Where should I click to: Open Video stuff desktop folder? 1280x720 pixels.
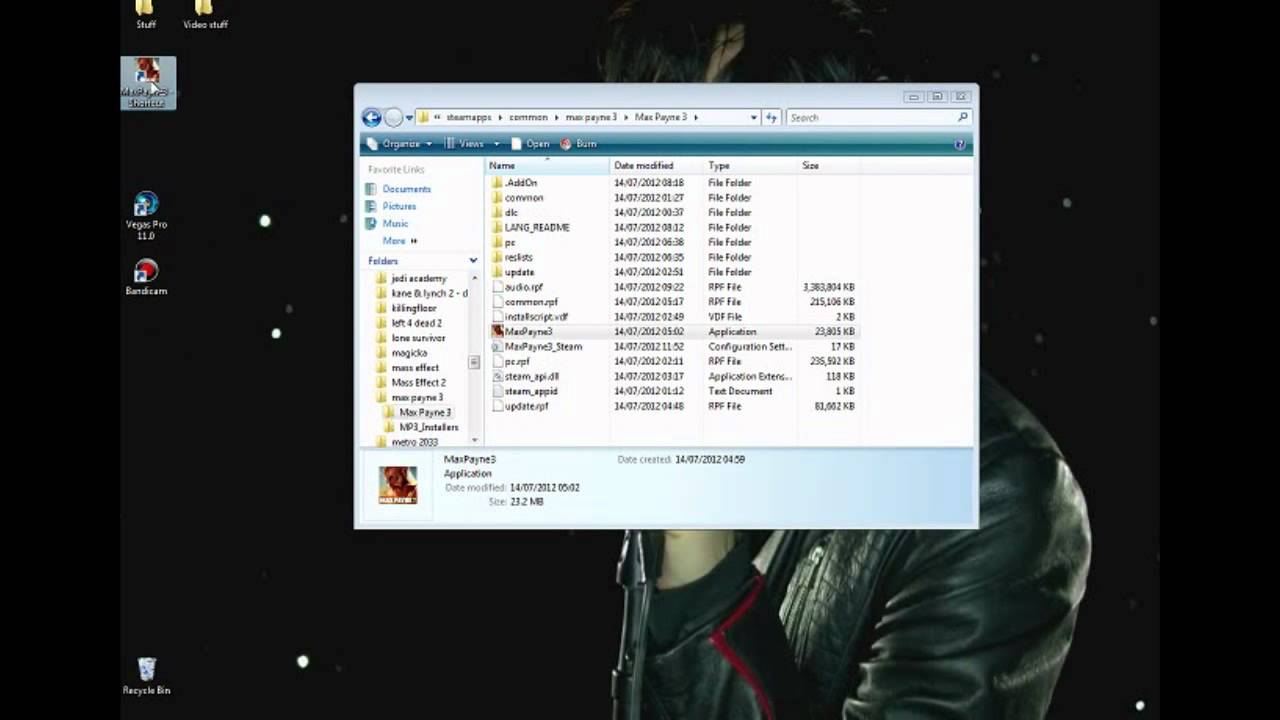[205, 15]
